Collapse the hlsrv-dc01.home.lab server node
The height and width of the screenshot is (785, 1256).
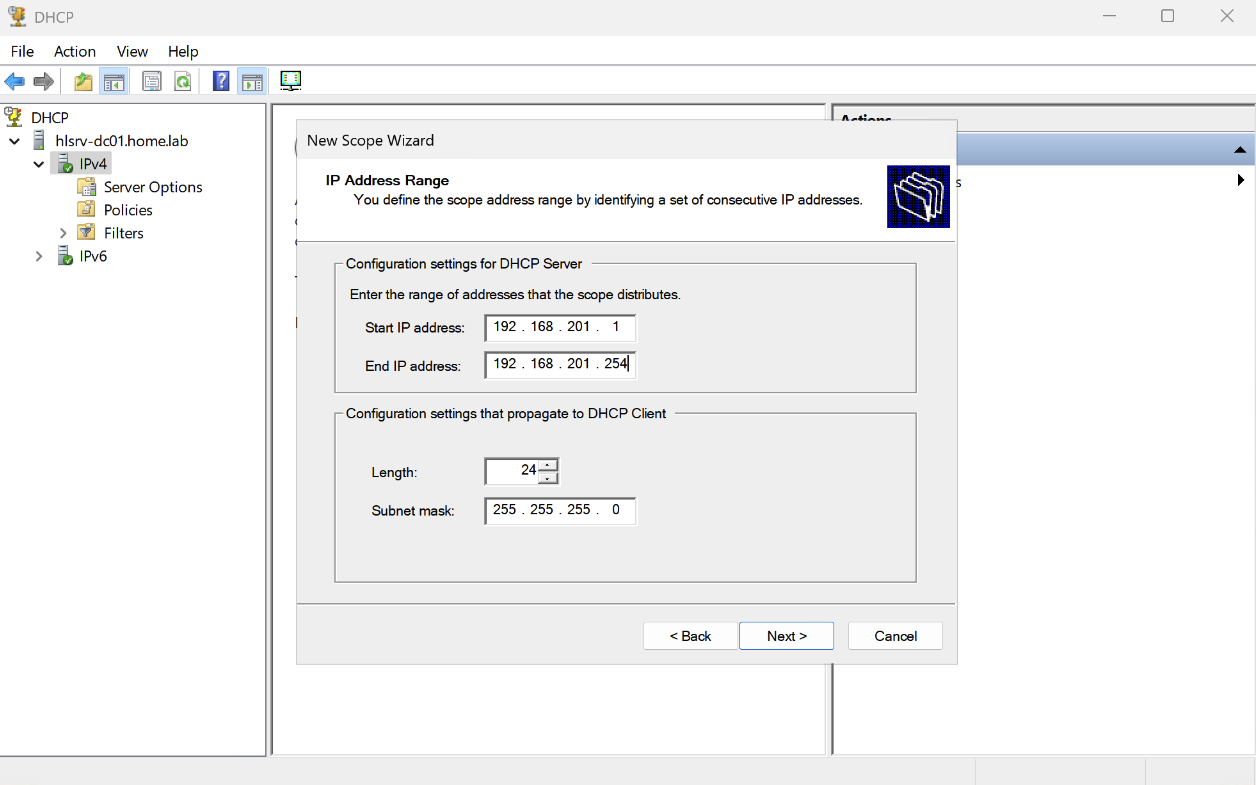pos(15,141)
